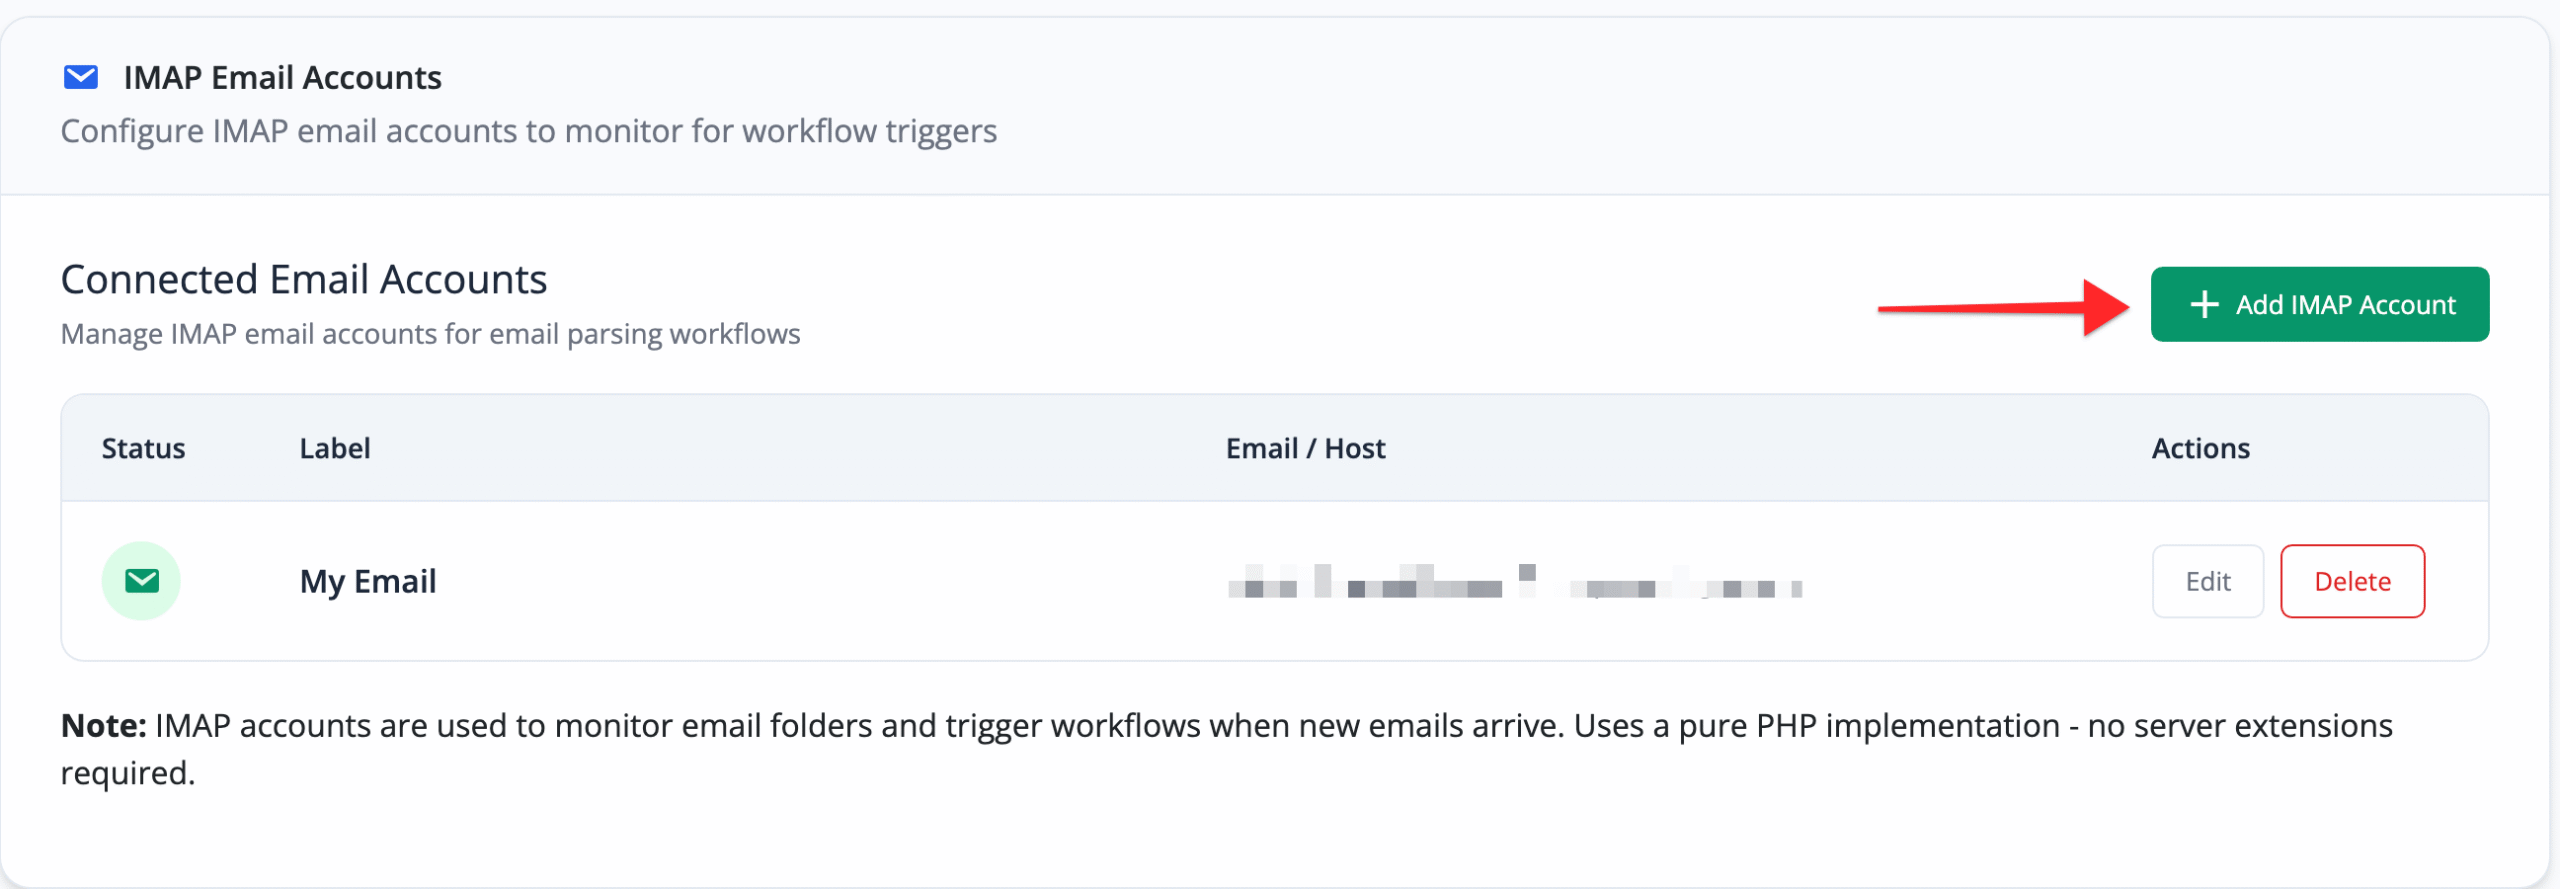This screenshot has width=2560, height=889.
Task: Open the Email / Host column header
Action: pos(1305,448)
